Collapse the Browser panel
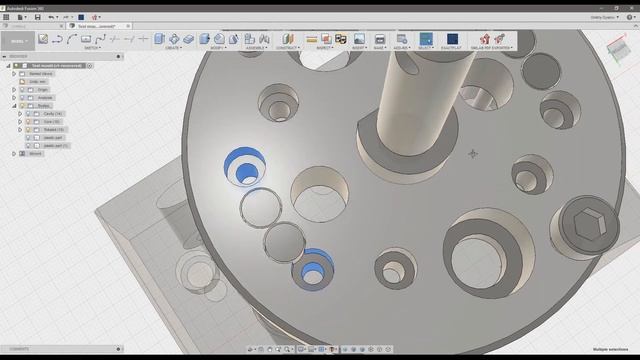The height and width of the screenshot is (360, 640). [x=4, y=56]
